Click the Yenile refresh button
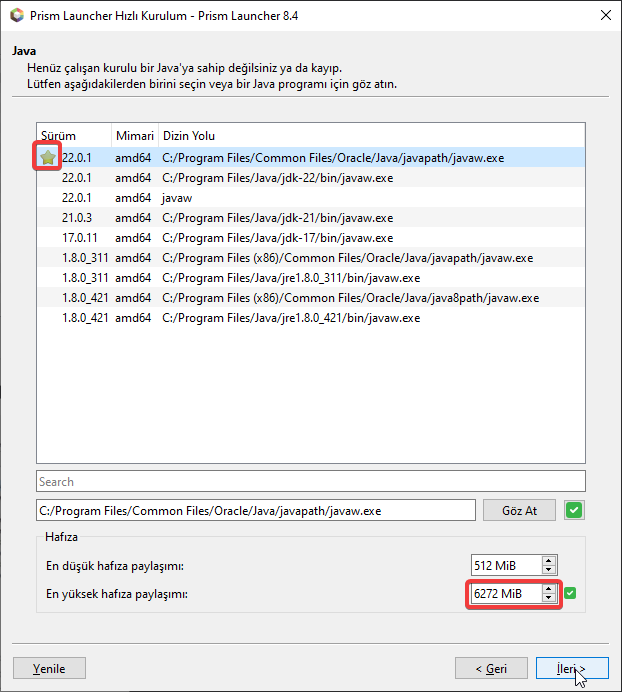 pos(49,668)
